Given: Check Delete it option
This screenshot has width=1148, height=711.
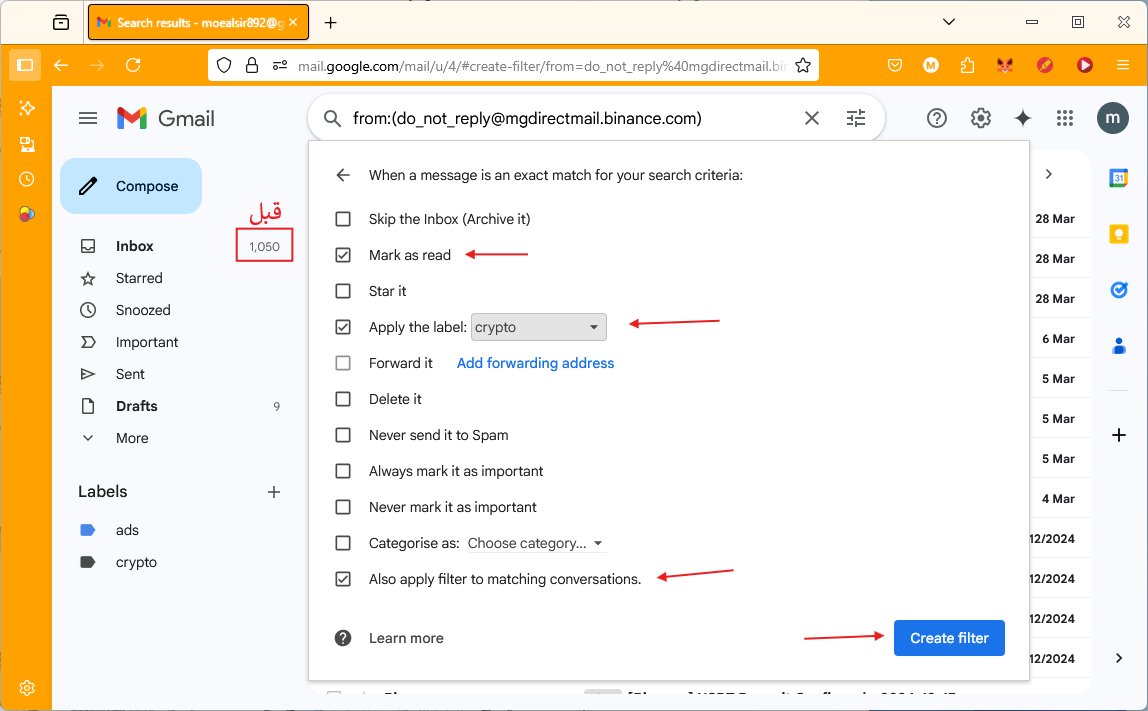Looking at the screenshot, I should tap(343, 399).
